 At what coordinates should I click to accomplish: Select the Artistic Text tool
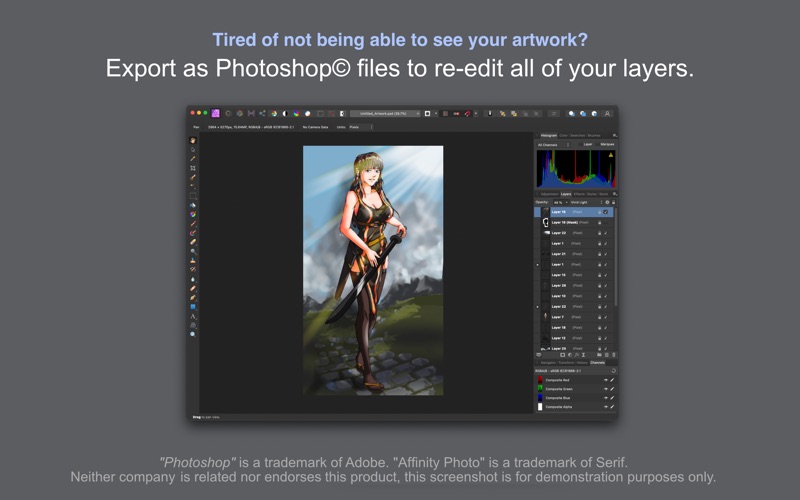(193, 316)
